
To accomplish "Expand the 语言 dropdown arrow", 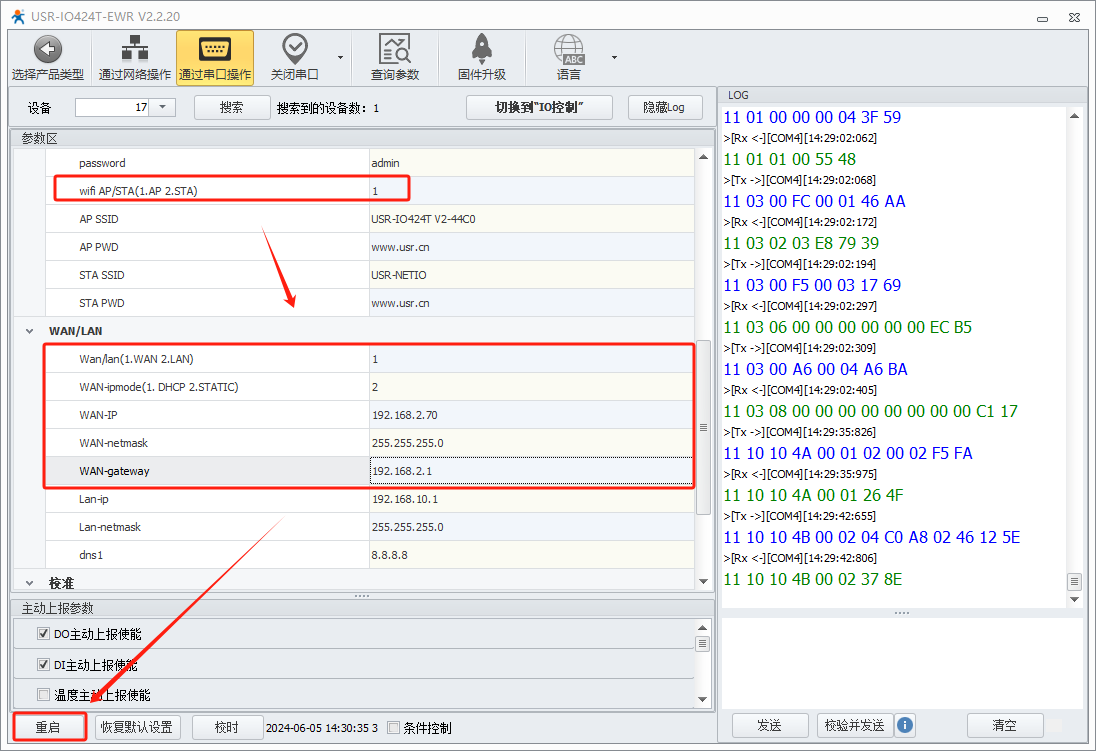I will pyautogui.click(x=614, y=57).
